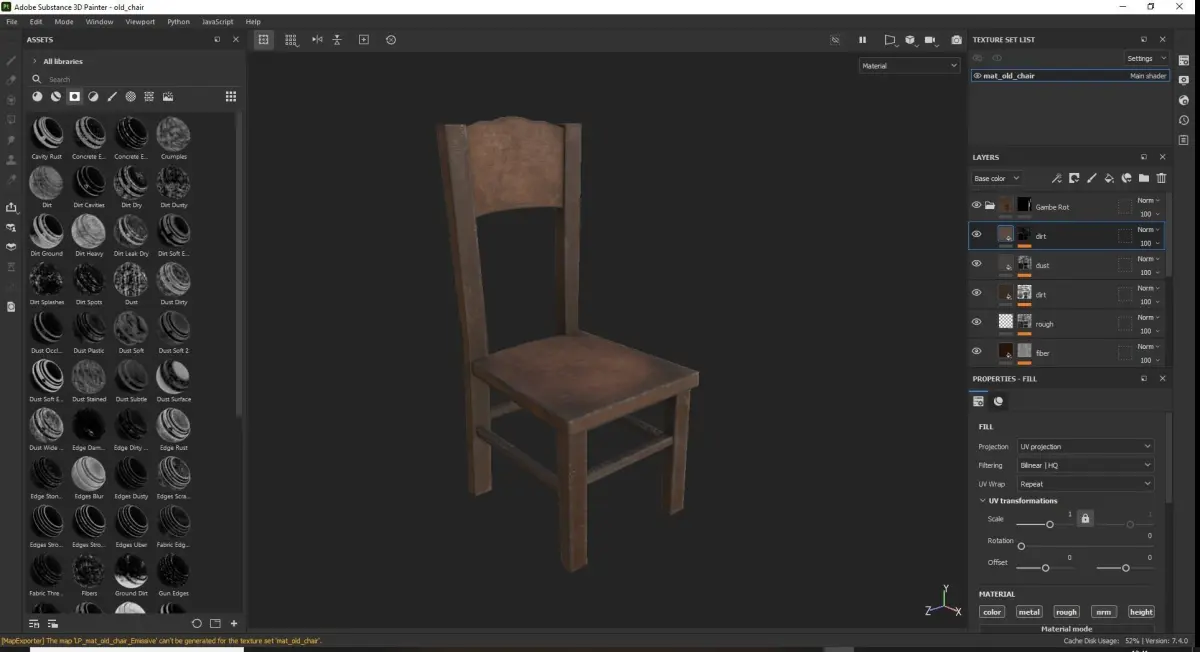Image resolution: width=1200 pixels, height=652 pixels.
Task: Select the Polygon fill tool in left toolbar
Action: point(11,120)
